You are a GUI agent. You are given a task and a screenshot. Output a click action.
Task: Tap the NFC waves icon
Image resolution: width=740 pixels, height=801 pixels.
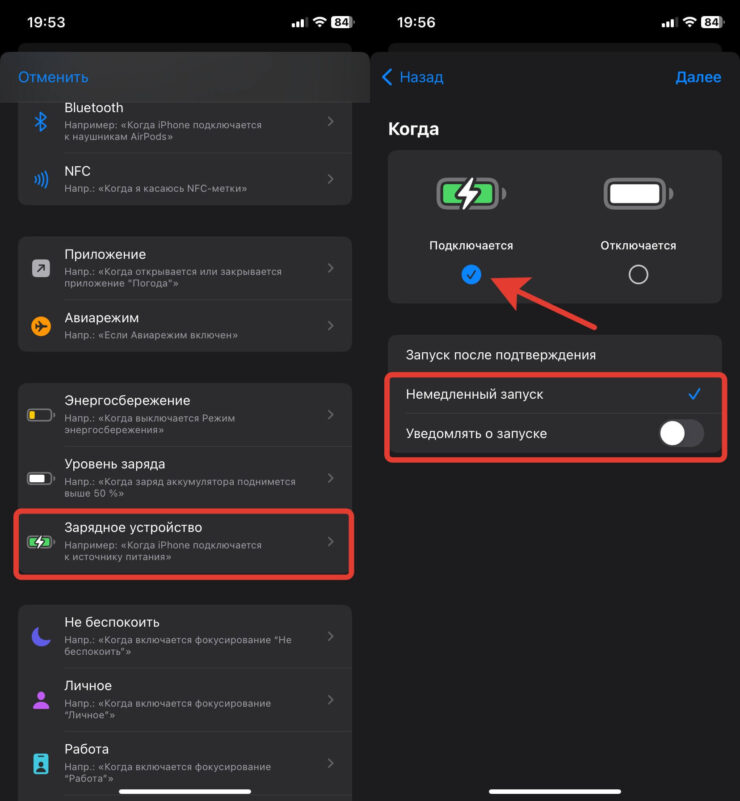(x=41, y=180)
